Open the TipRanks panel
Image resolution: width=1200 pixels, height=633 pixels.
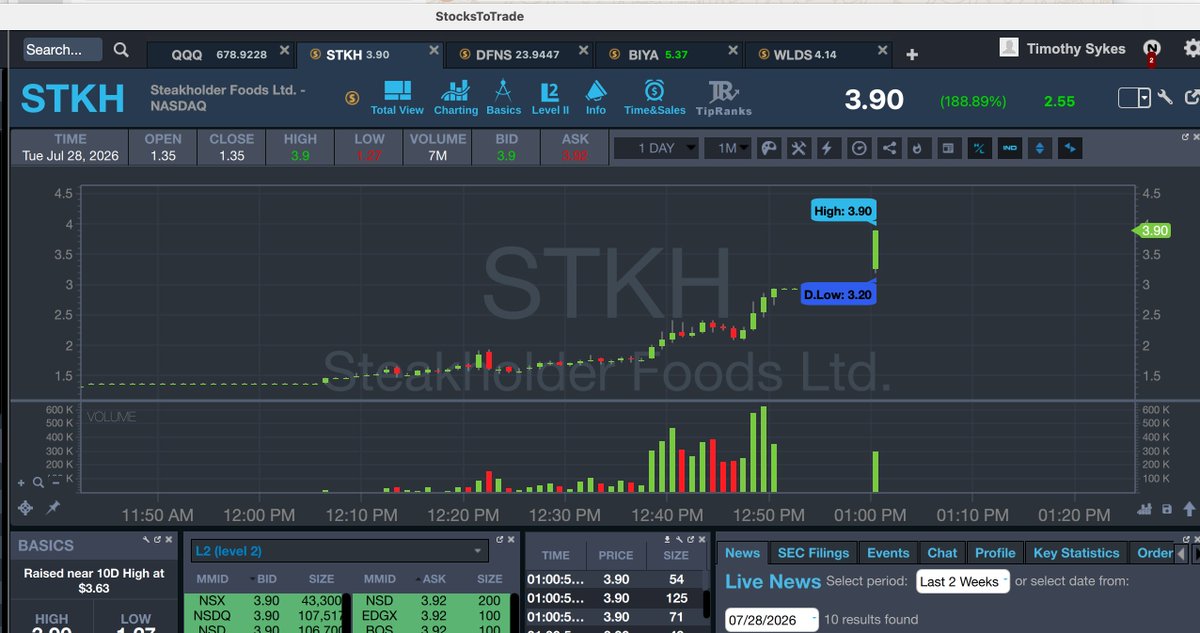[724, 98]
